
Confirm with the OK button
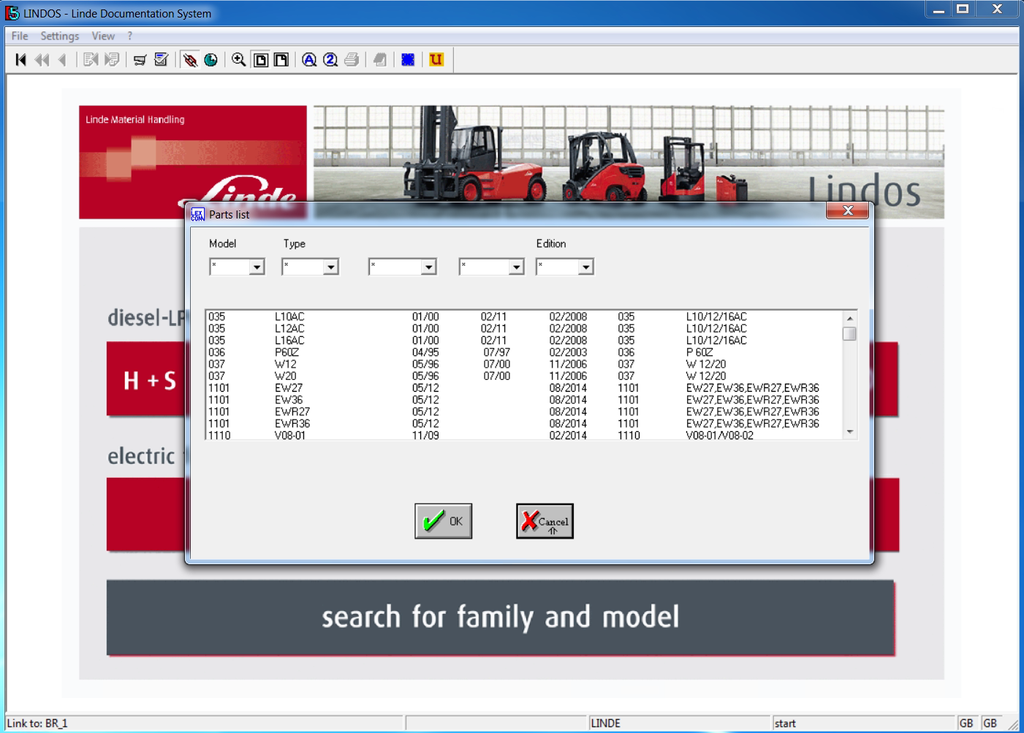coord(443,521)
